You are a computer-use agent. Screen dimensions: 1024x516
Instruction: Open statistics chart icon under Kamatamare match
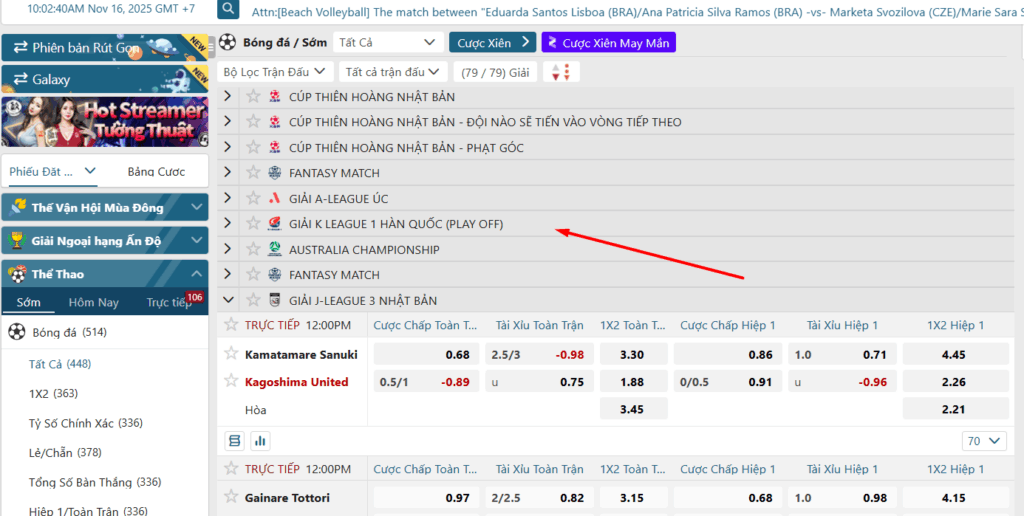click(261, 441)
